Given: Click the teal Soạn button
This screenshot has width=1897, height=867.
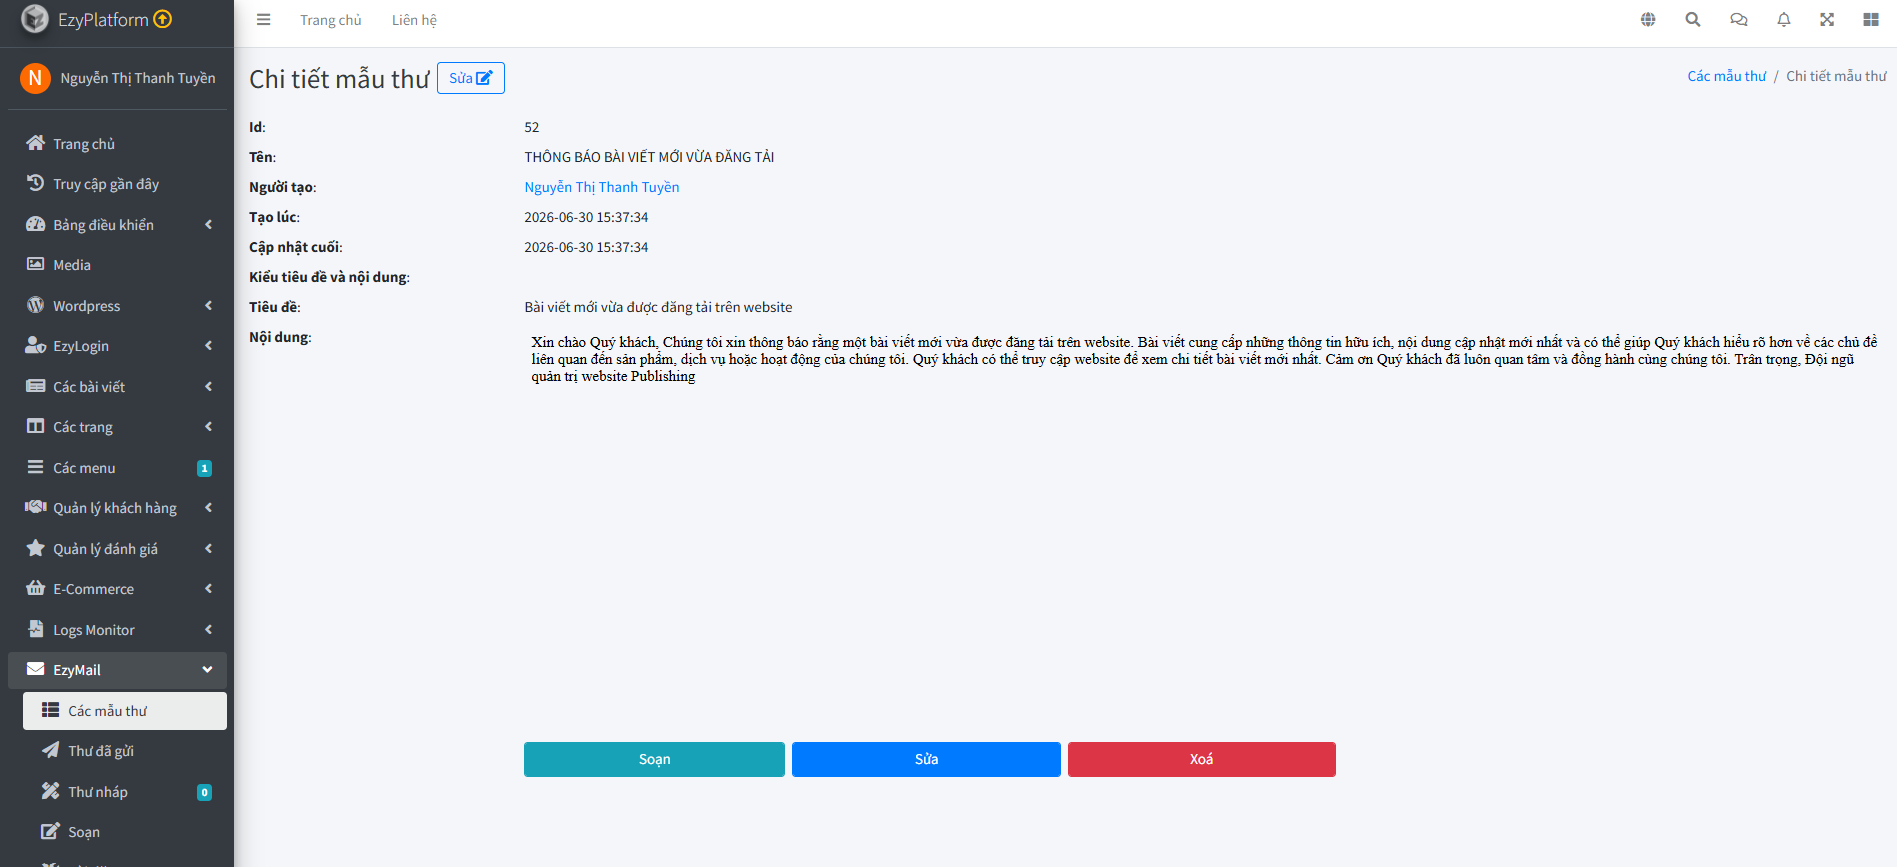Looking at the screenshot, I should (654, 759).
